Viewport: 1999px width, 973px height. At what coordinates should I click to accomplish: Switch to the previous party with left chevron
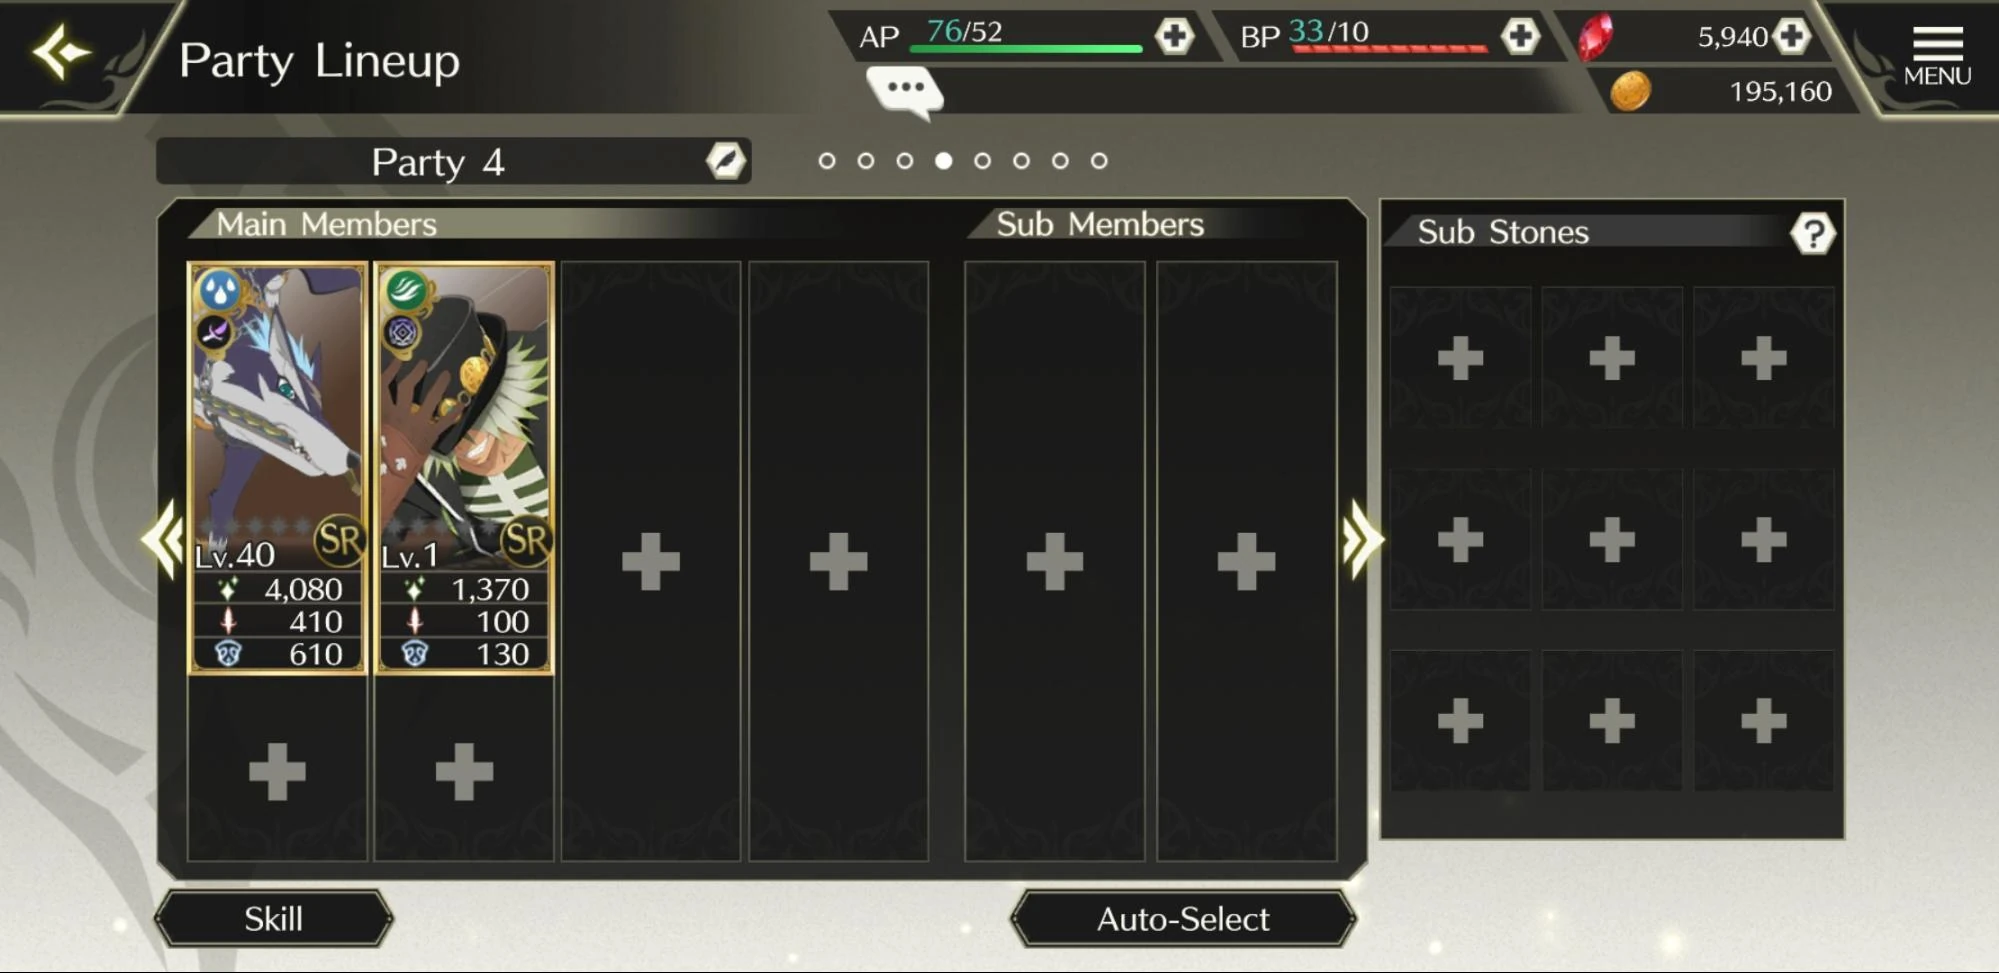(x=163, y=540)
